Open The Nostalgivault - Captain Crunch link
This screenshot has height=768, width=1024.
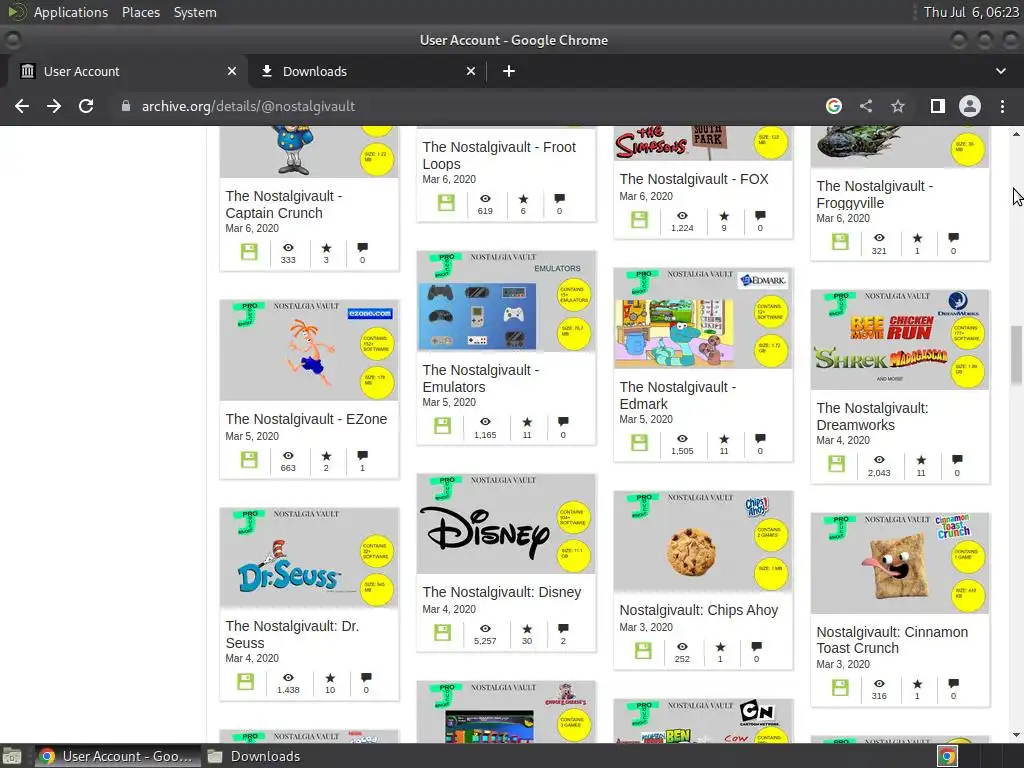tap(283, 204)
